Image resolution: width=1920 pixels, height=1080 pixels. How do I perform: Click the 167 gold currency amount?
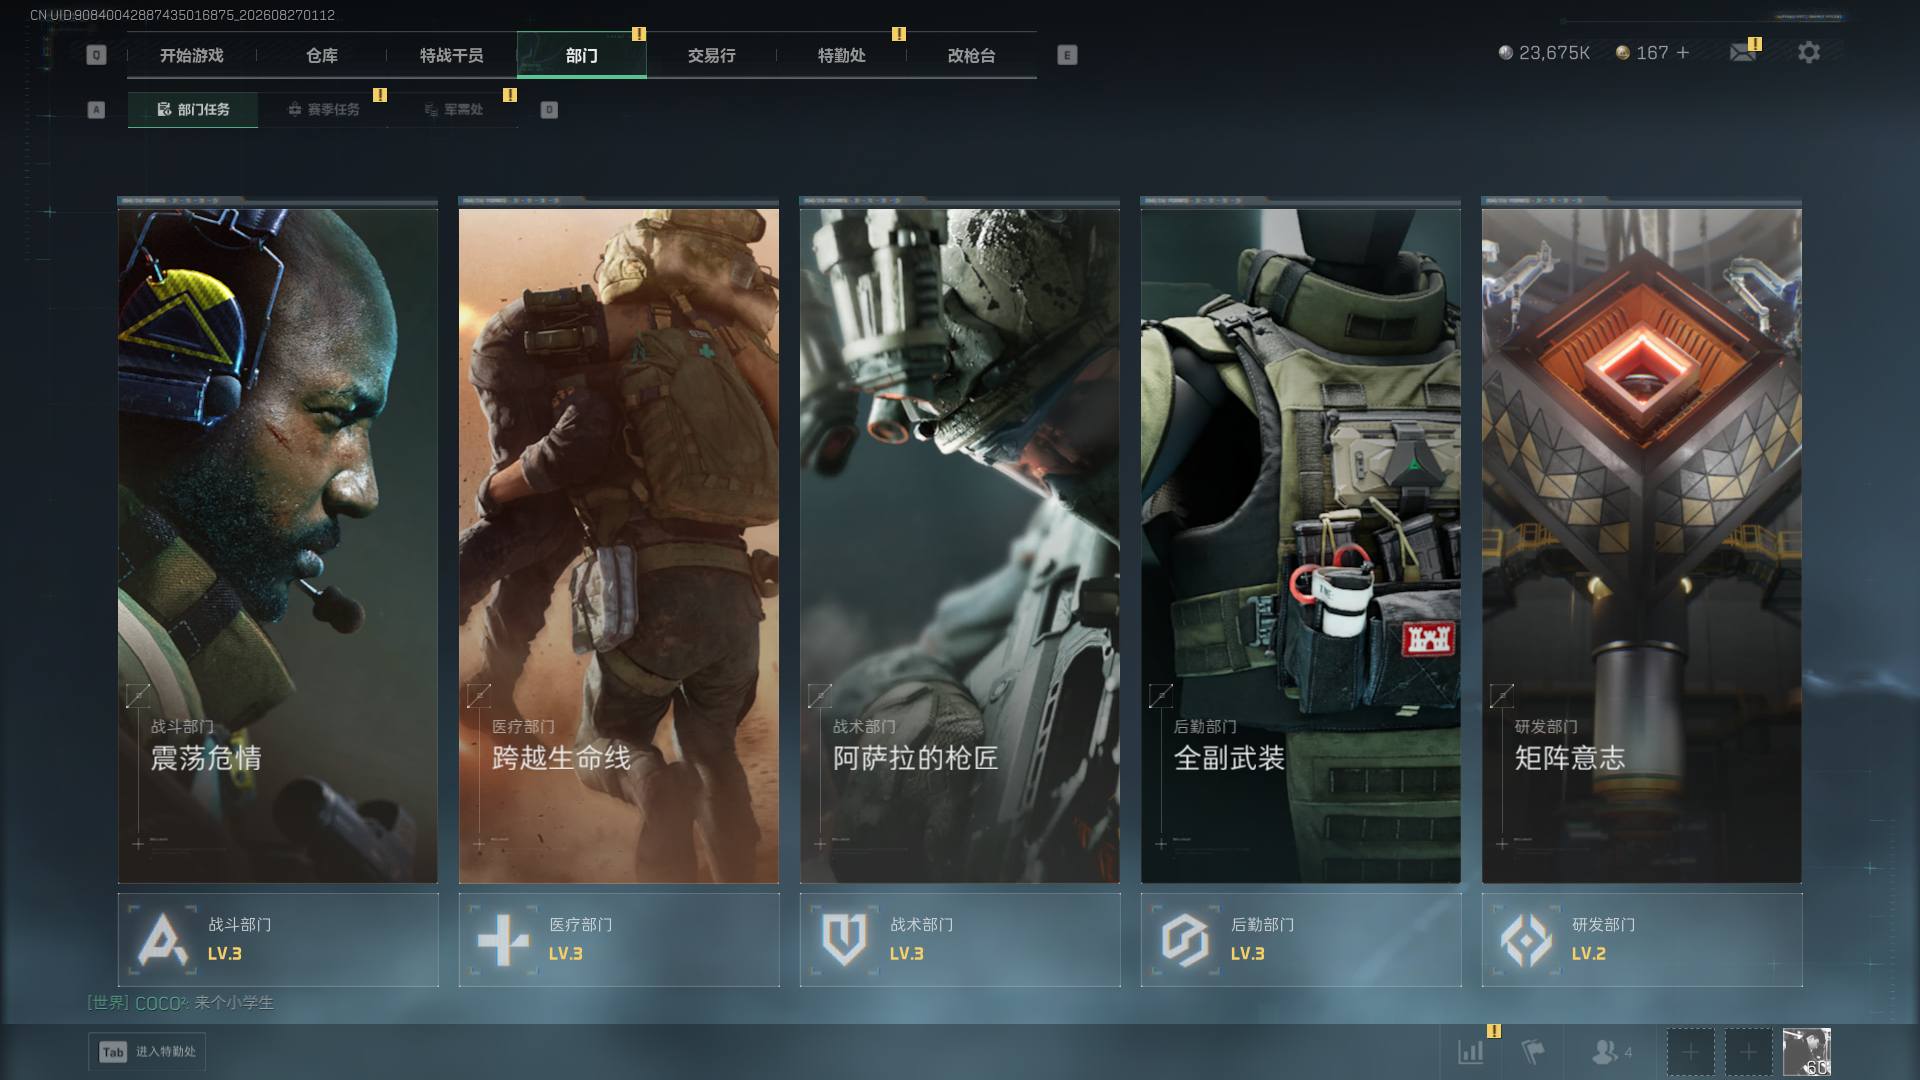pyautogui.click(x=1652, y=52)
